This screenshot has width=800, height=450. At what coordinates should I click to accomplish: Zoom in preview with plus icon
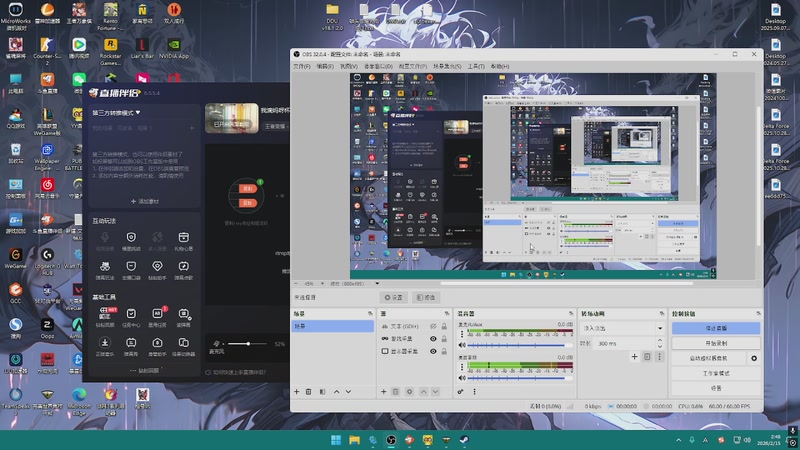322,284
